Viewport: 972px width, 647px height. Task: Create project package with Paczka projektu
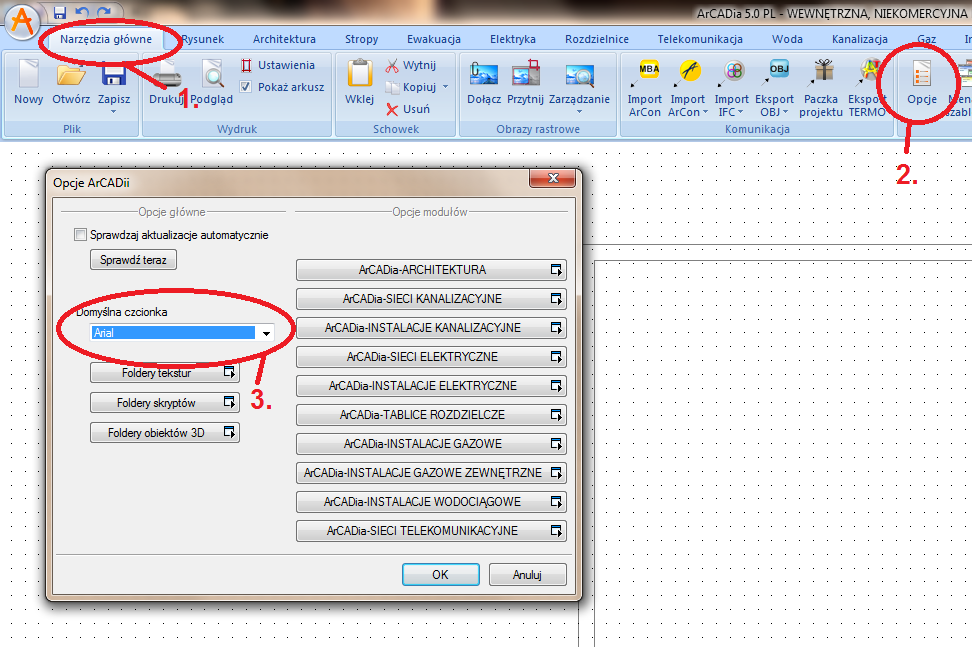(821, 87)
